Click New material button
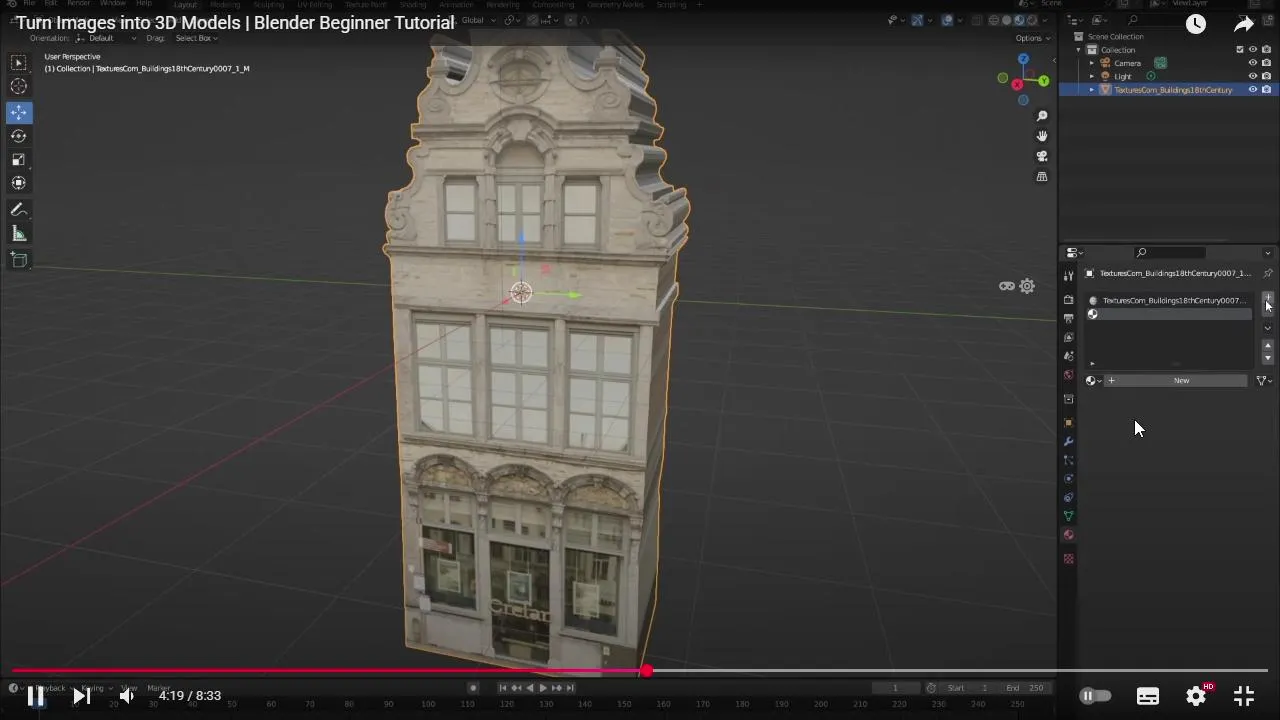 point(1176,380)
